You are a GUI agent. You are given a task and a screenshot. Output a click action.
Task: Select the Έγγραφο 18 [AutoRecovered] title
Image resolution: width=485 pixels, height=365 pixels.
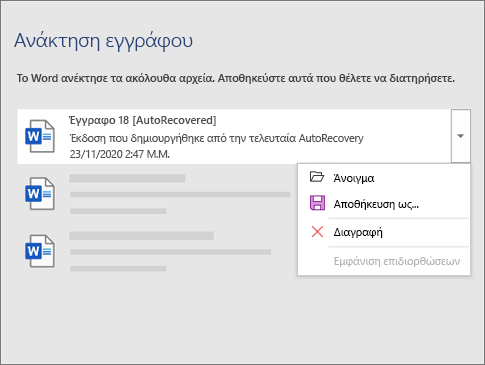click(x=143, y=120)
